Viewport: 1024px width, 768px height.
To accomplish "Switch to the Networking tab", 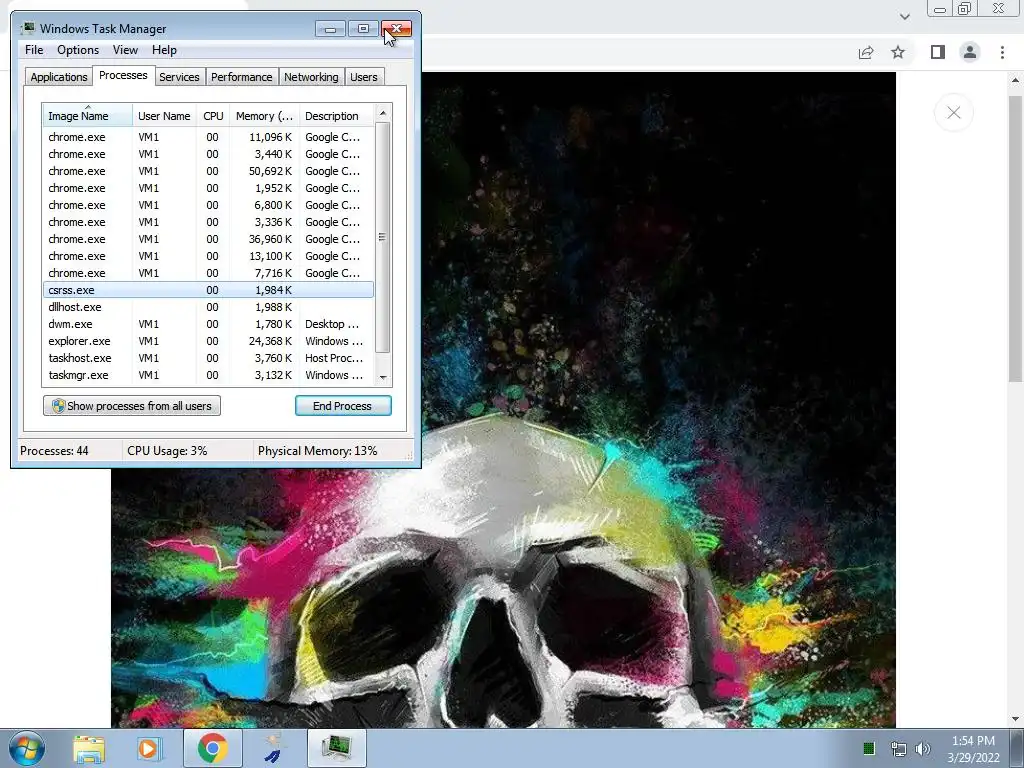I will (x=312, y=77).
